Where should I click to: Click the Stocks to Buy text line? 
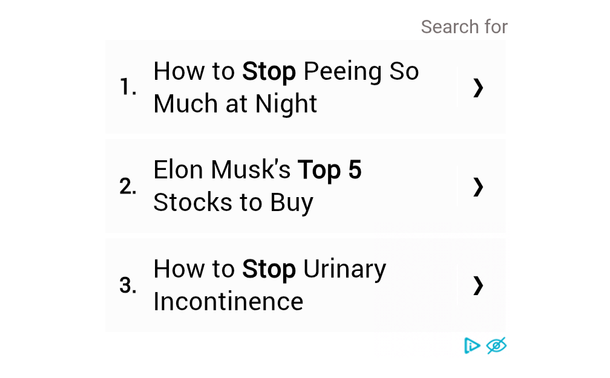click(x=233, y=203)
